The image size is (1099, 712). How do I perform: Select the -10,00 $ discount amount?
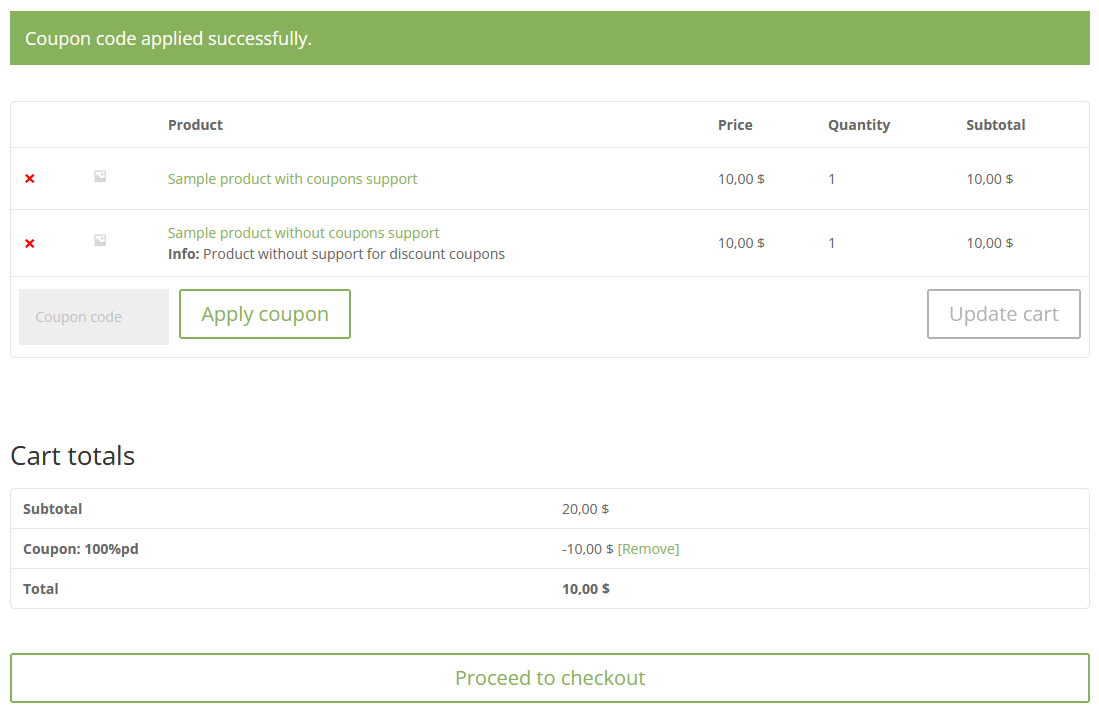587,549
